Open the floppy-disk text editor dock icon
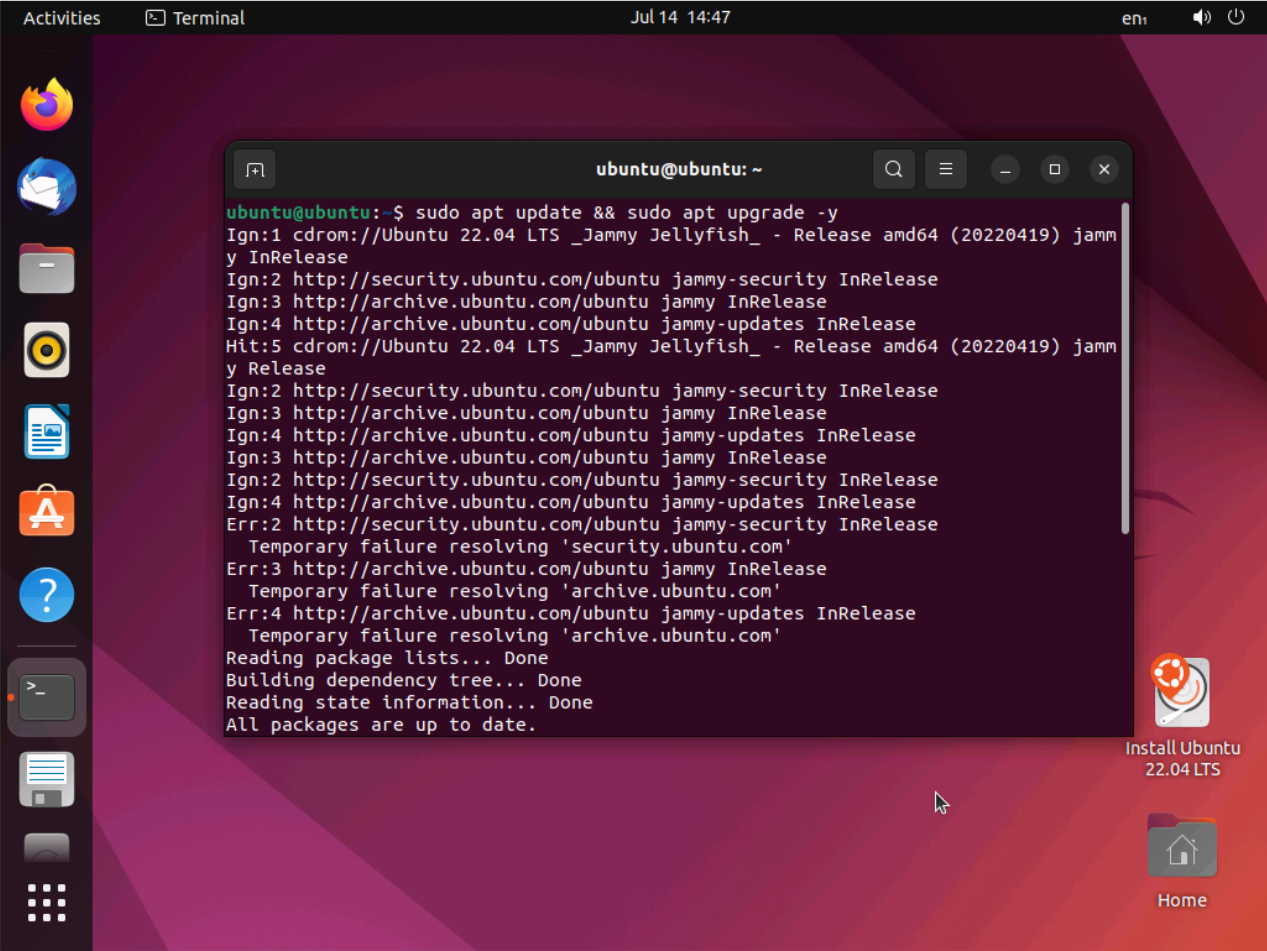Screen dimensions: 1267x951 (47, 779)
